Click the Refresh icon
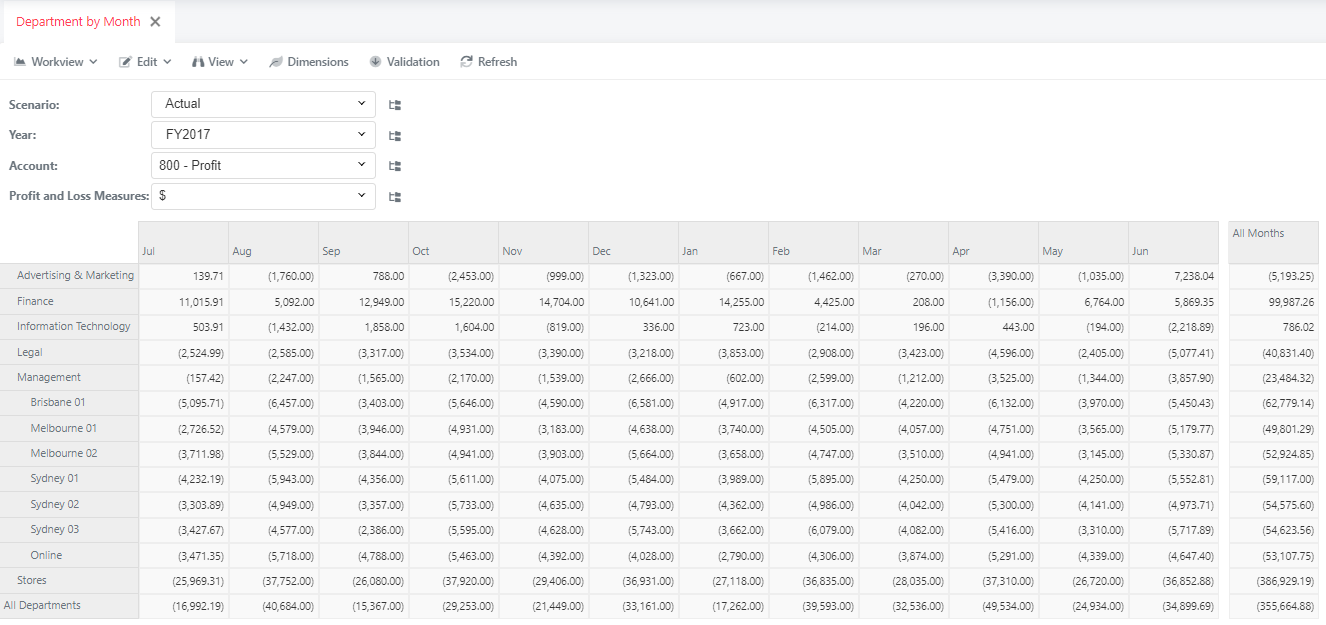This screenshot has height=625, width=1326. point(465,62)
